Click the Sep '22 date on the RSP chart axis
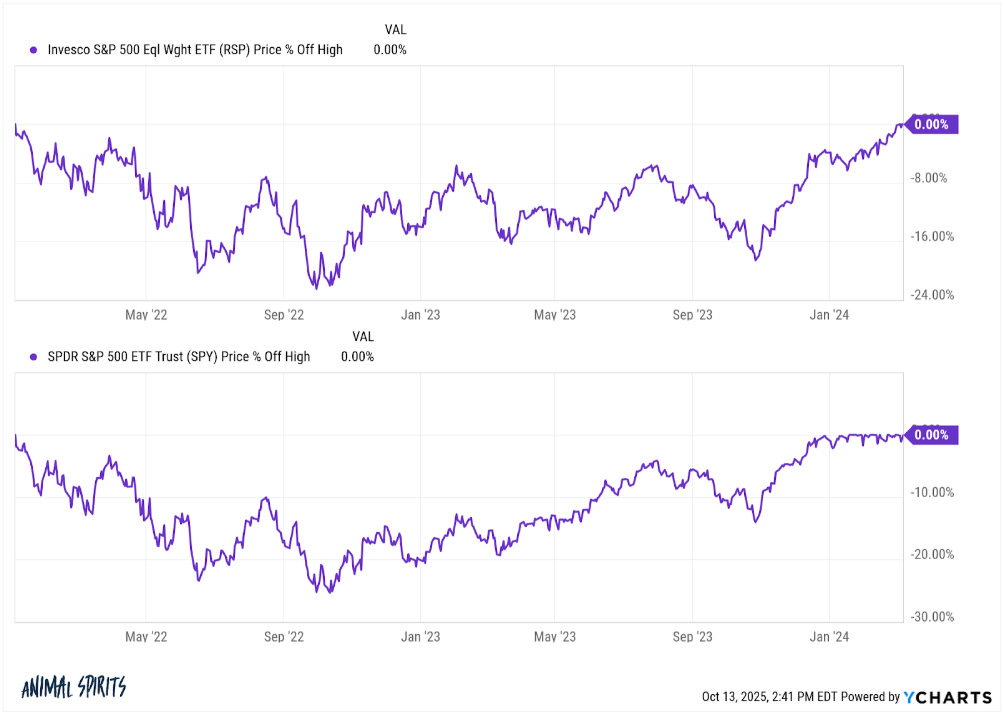The height and width of the screenshot is (715, 1005). pos(282,314)
